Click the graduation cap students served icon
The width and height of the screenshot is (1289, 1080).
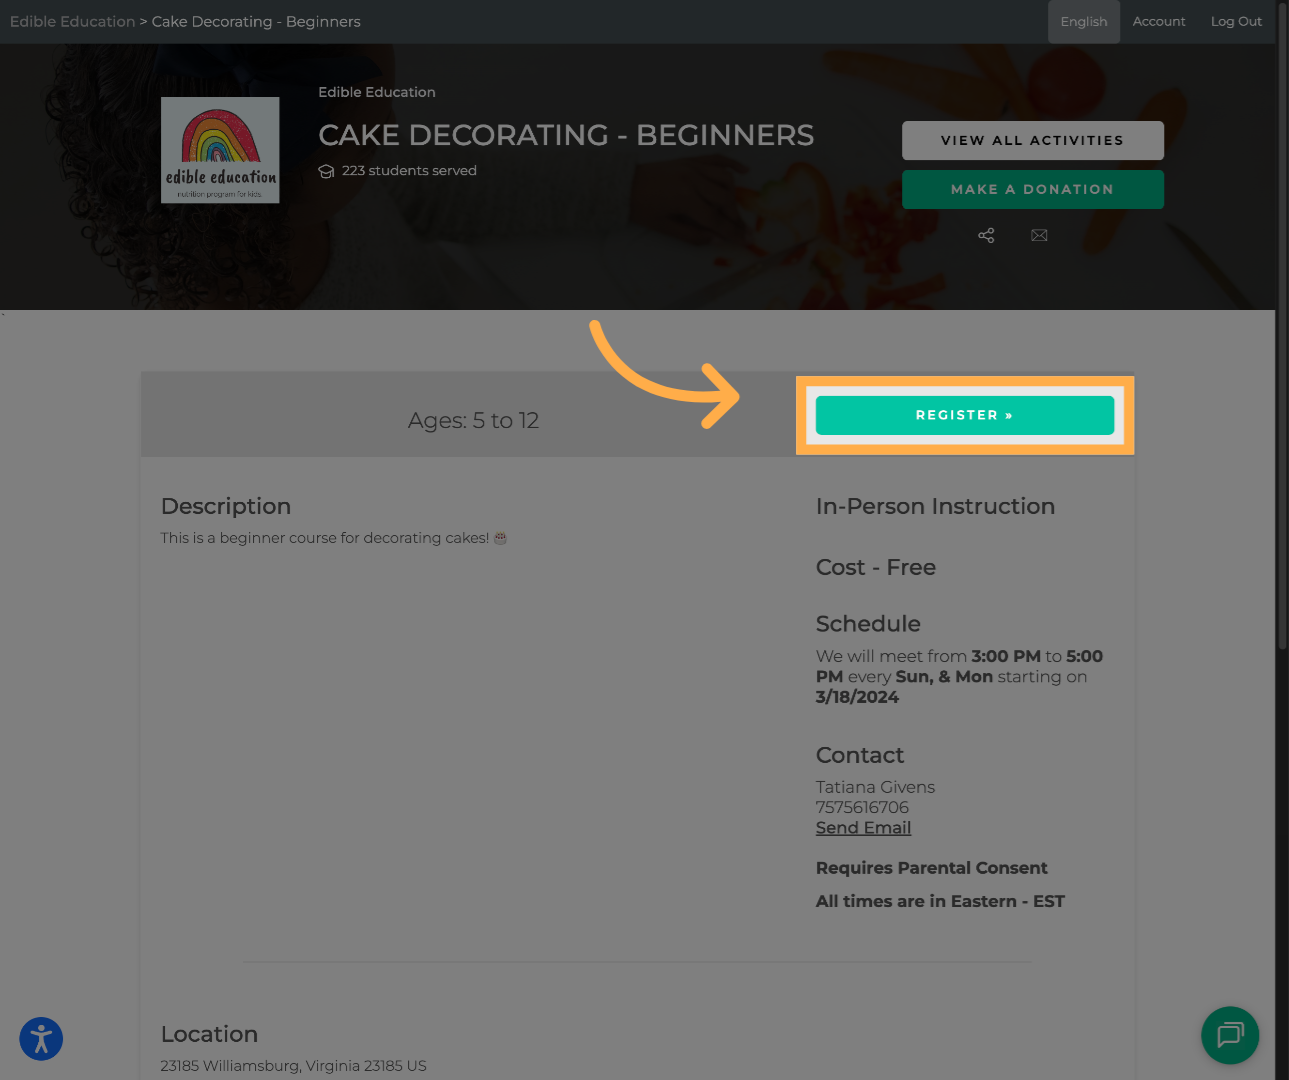326,171
